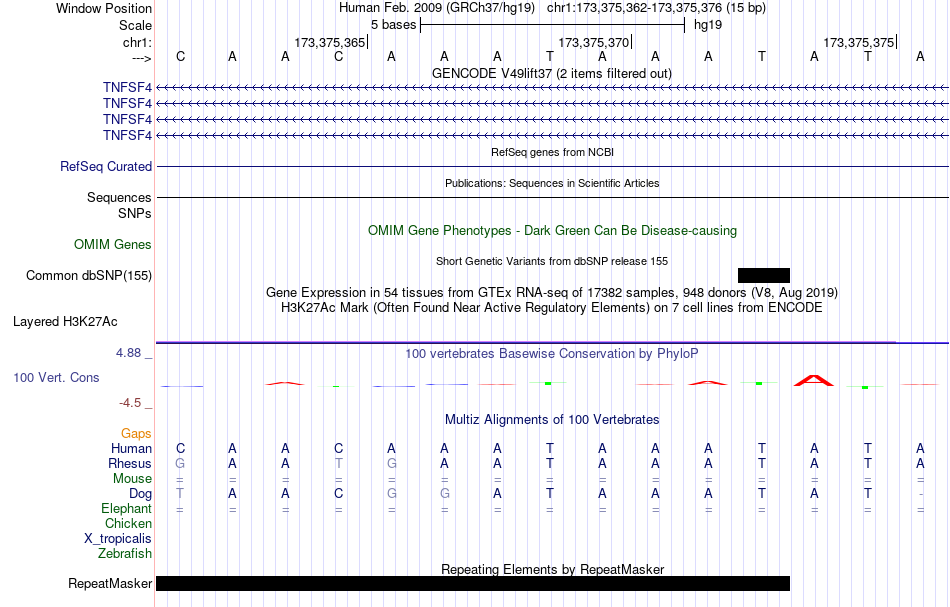Select the orange Gaps label

point(136,434)
